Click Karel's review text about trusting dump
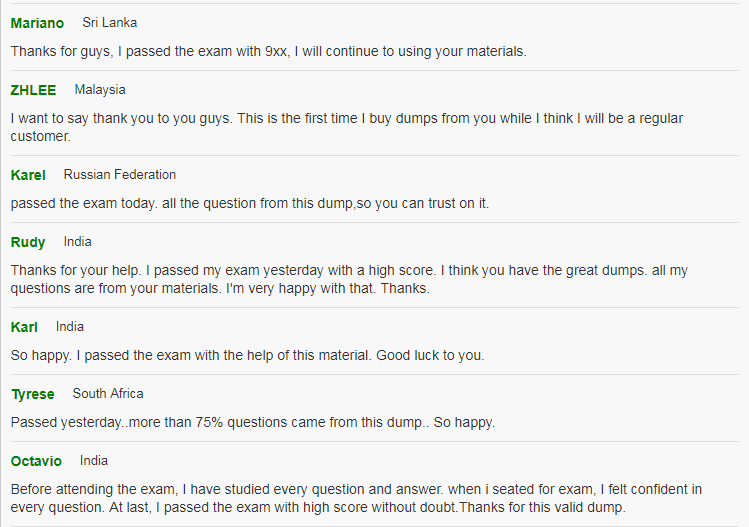This screenshot has height=527, width=749. coord(250,203)
